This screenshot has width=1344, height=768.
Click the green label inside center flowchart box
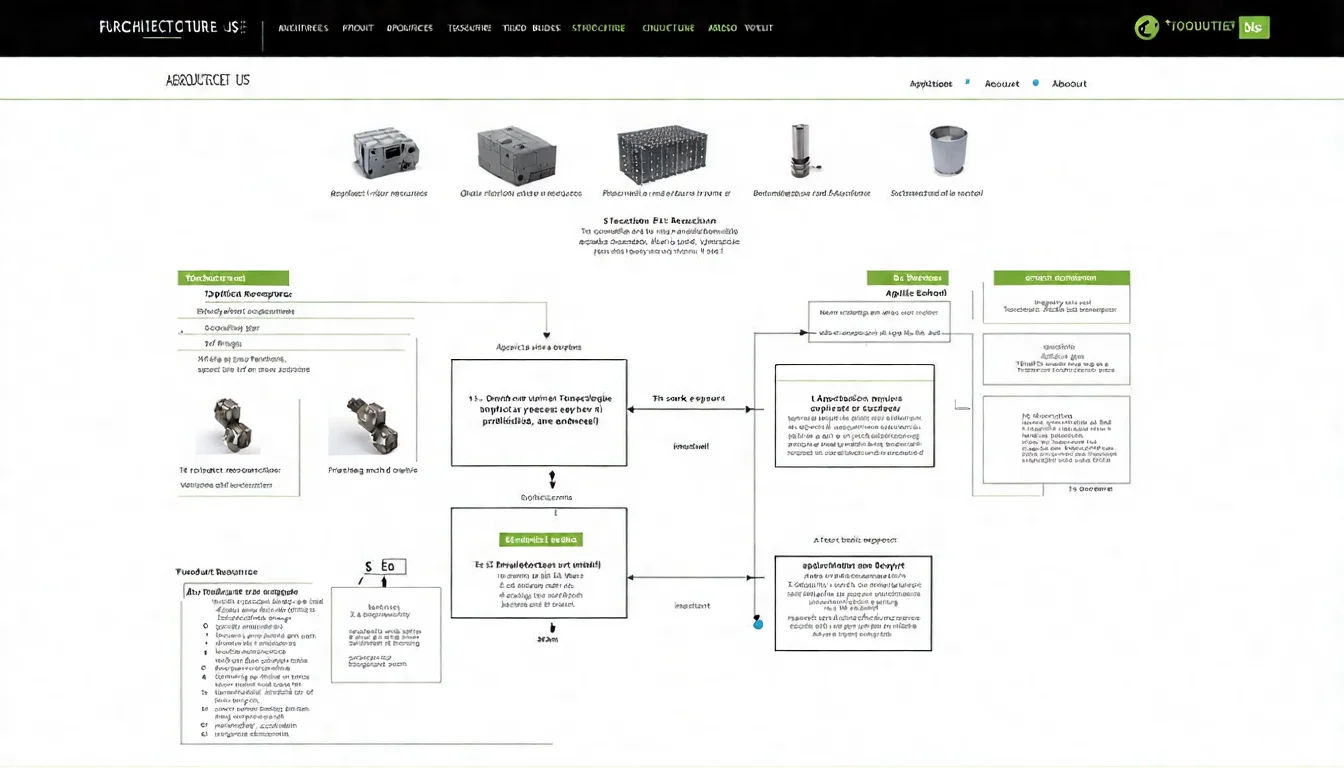[539, 539]
